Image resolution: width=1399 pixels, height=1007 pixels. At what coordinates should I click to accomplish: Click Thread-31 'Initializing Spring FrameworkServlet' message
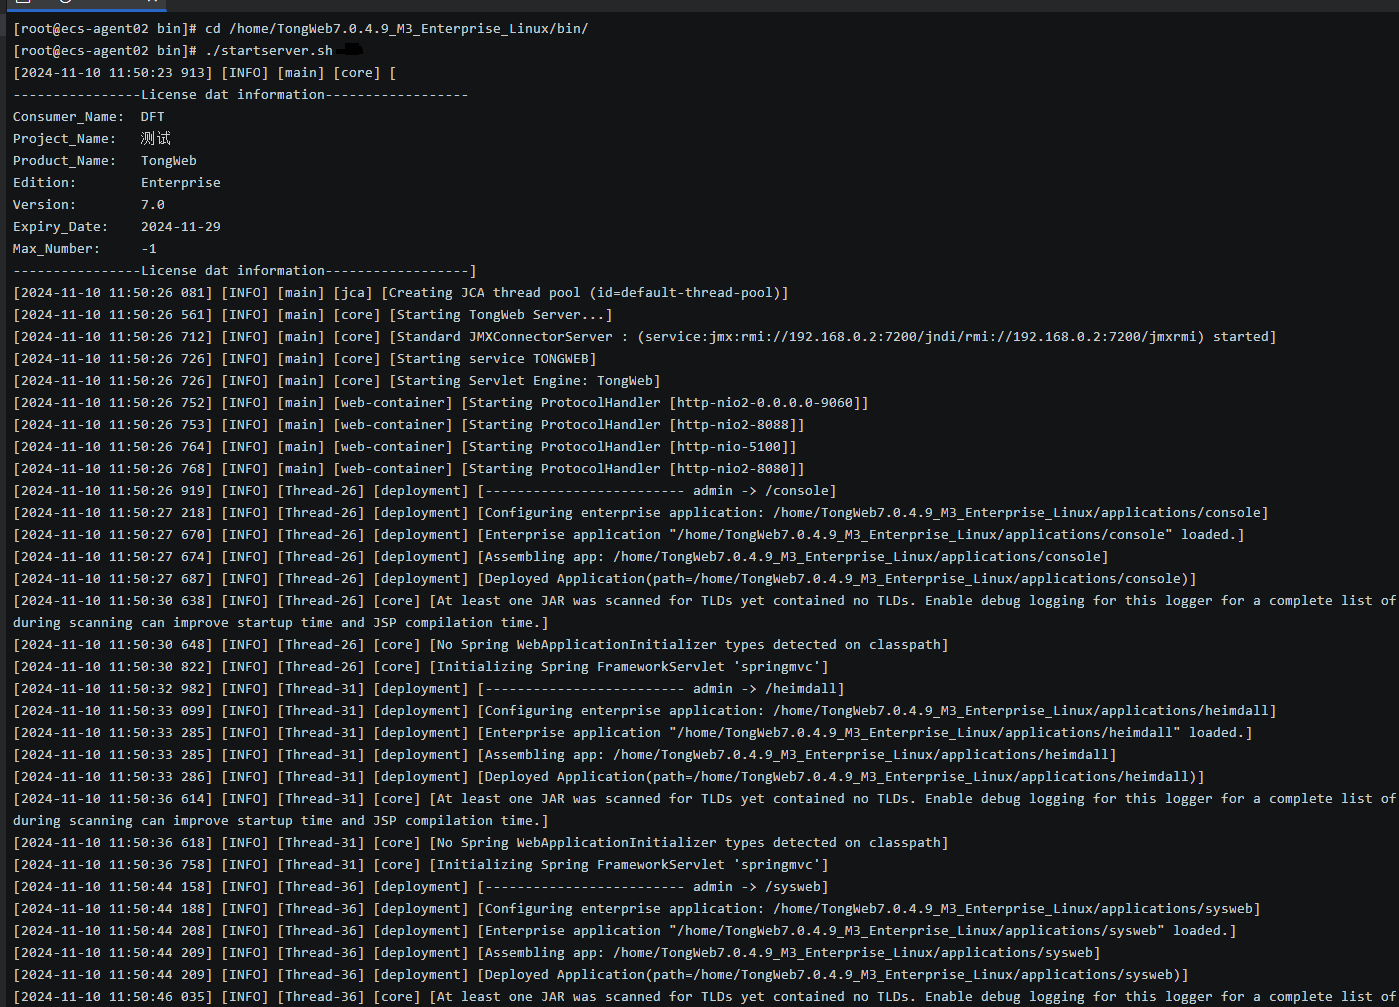click(629, 864)
